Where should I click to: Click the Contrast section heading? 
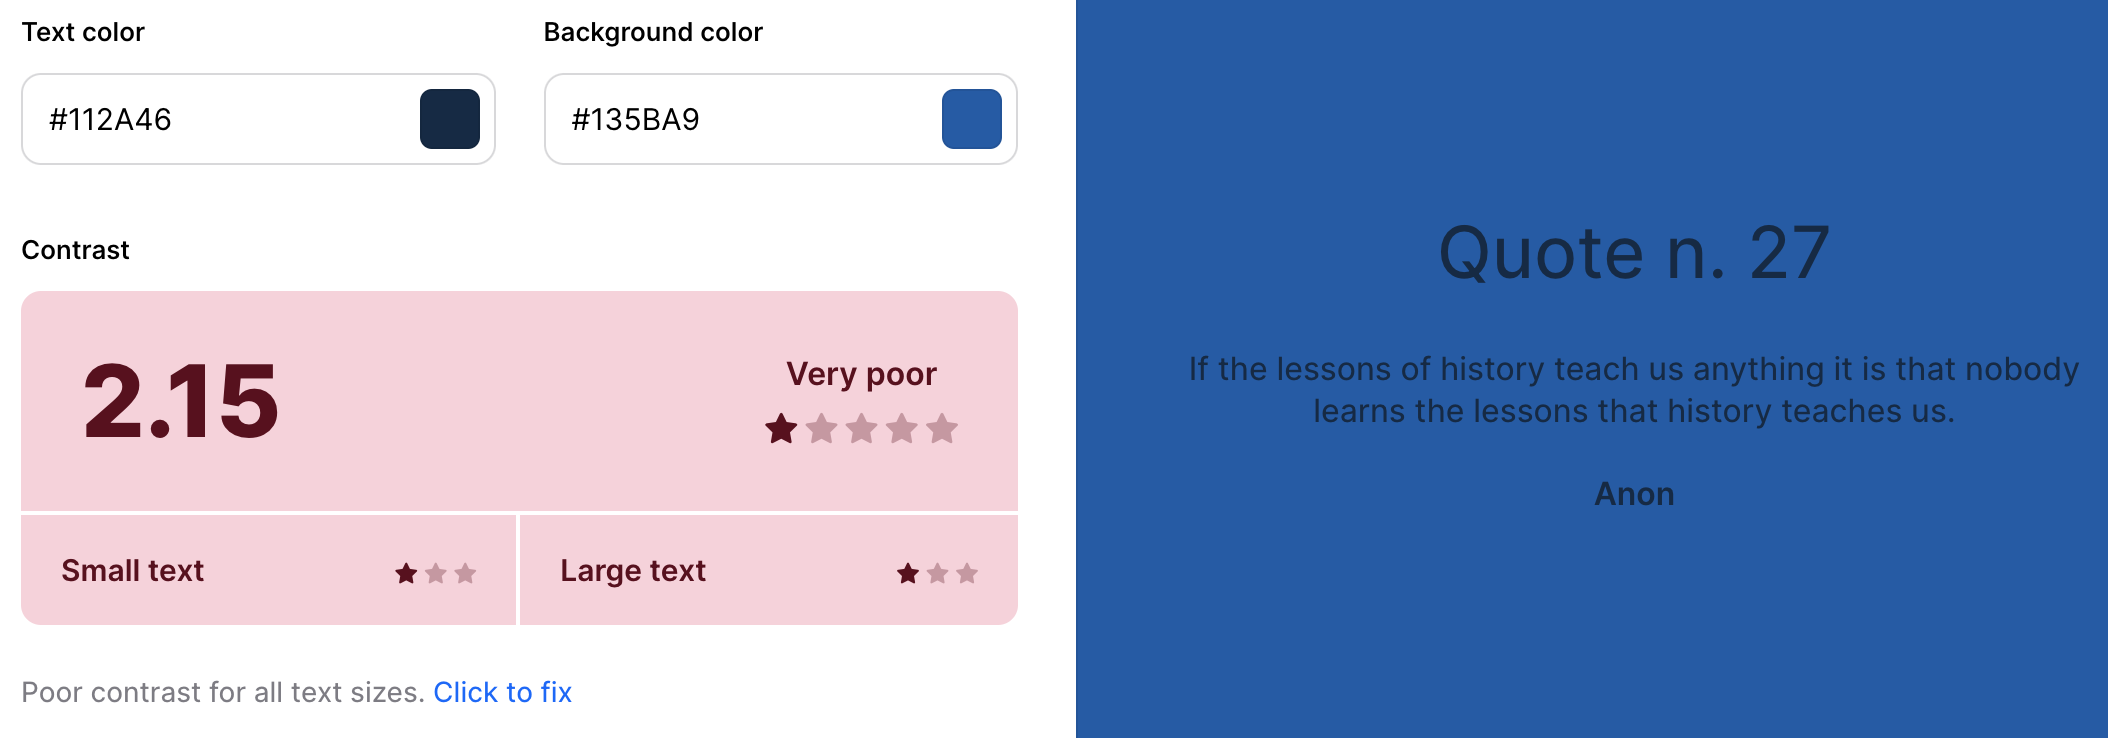click(75, 250)
